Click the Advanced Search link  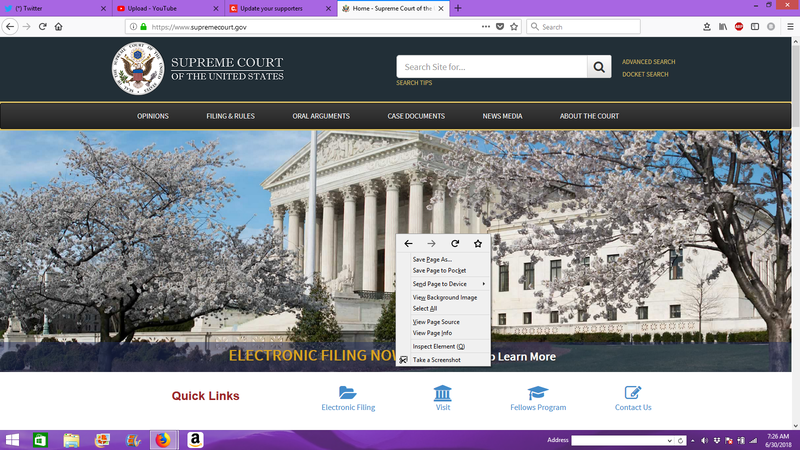click(648, 62)
